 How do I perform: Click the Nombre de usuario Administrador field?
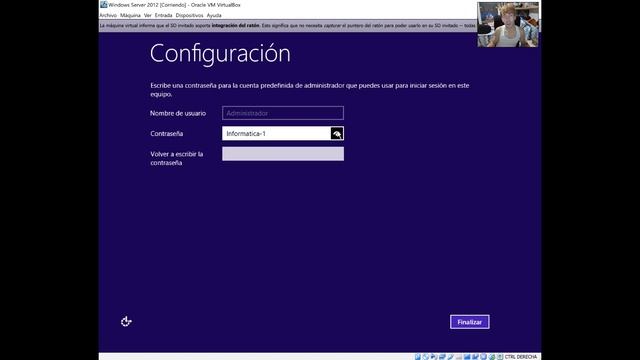(x=283, y=113)
